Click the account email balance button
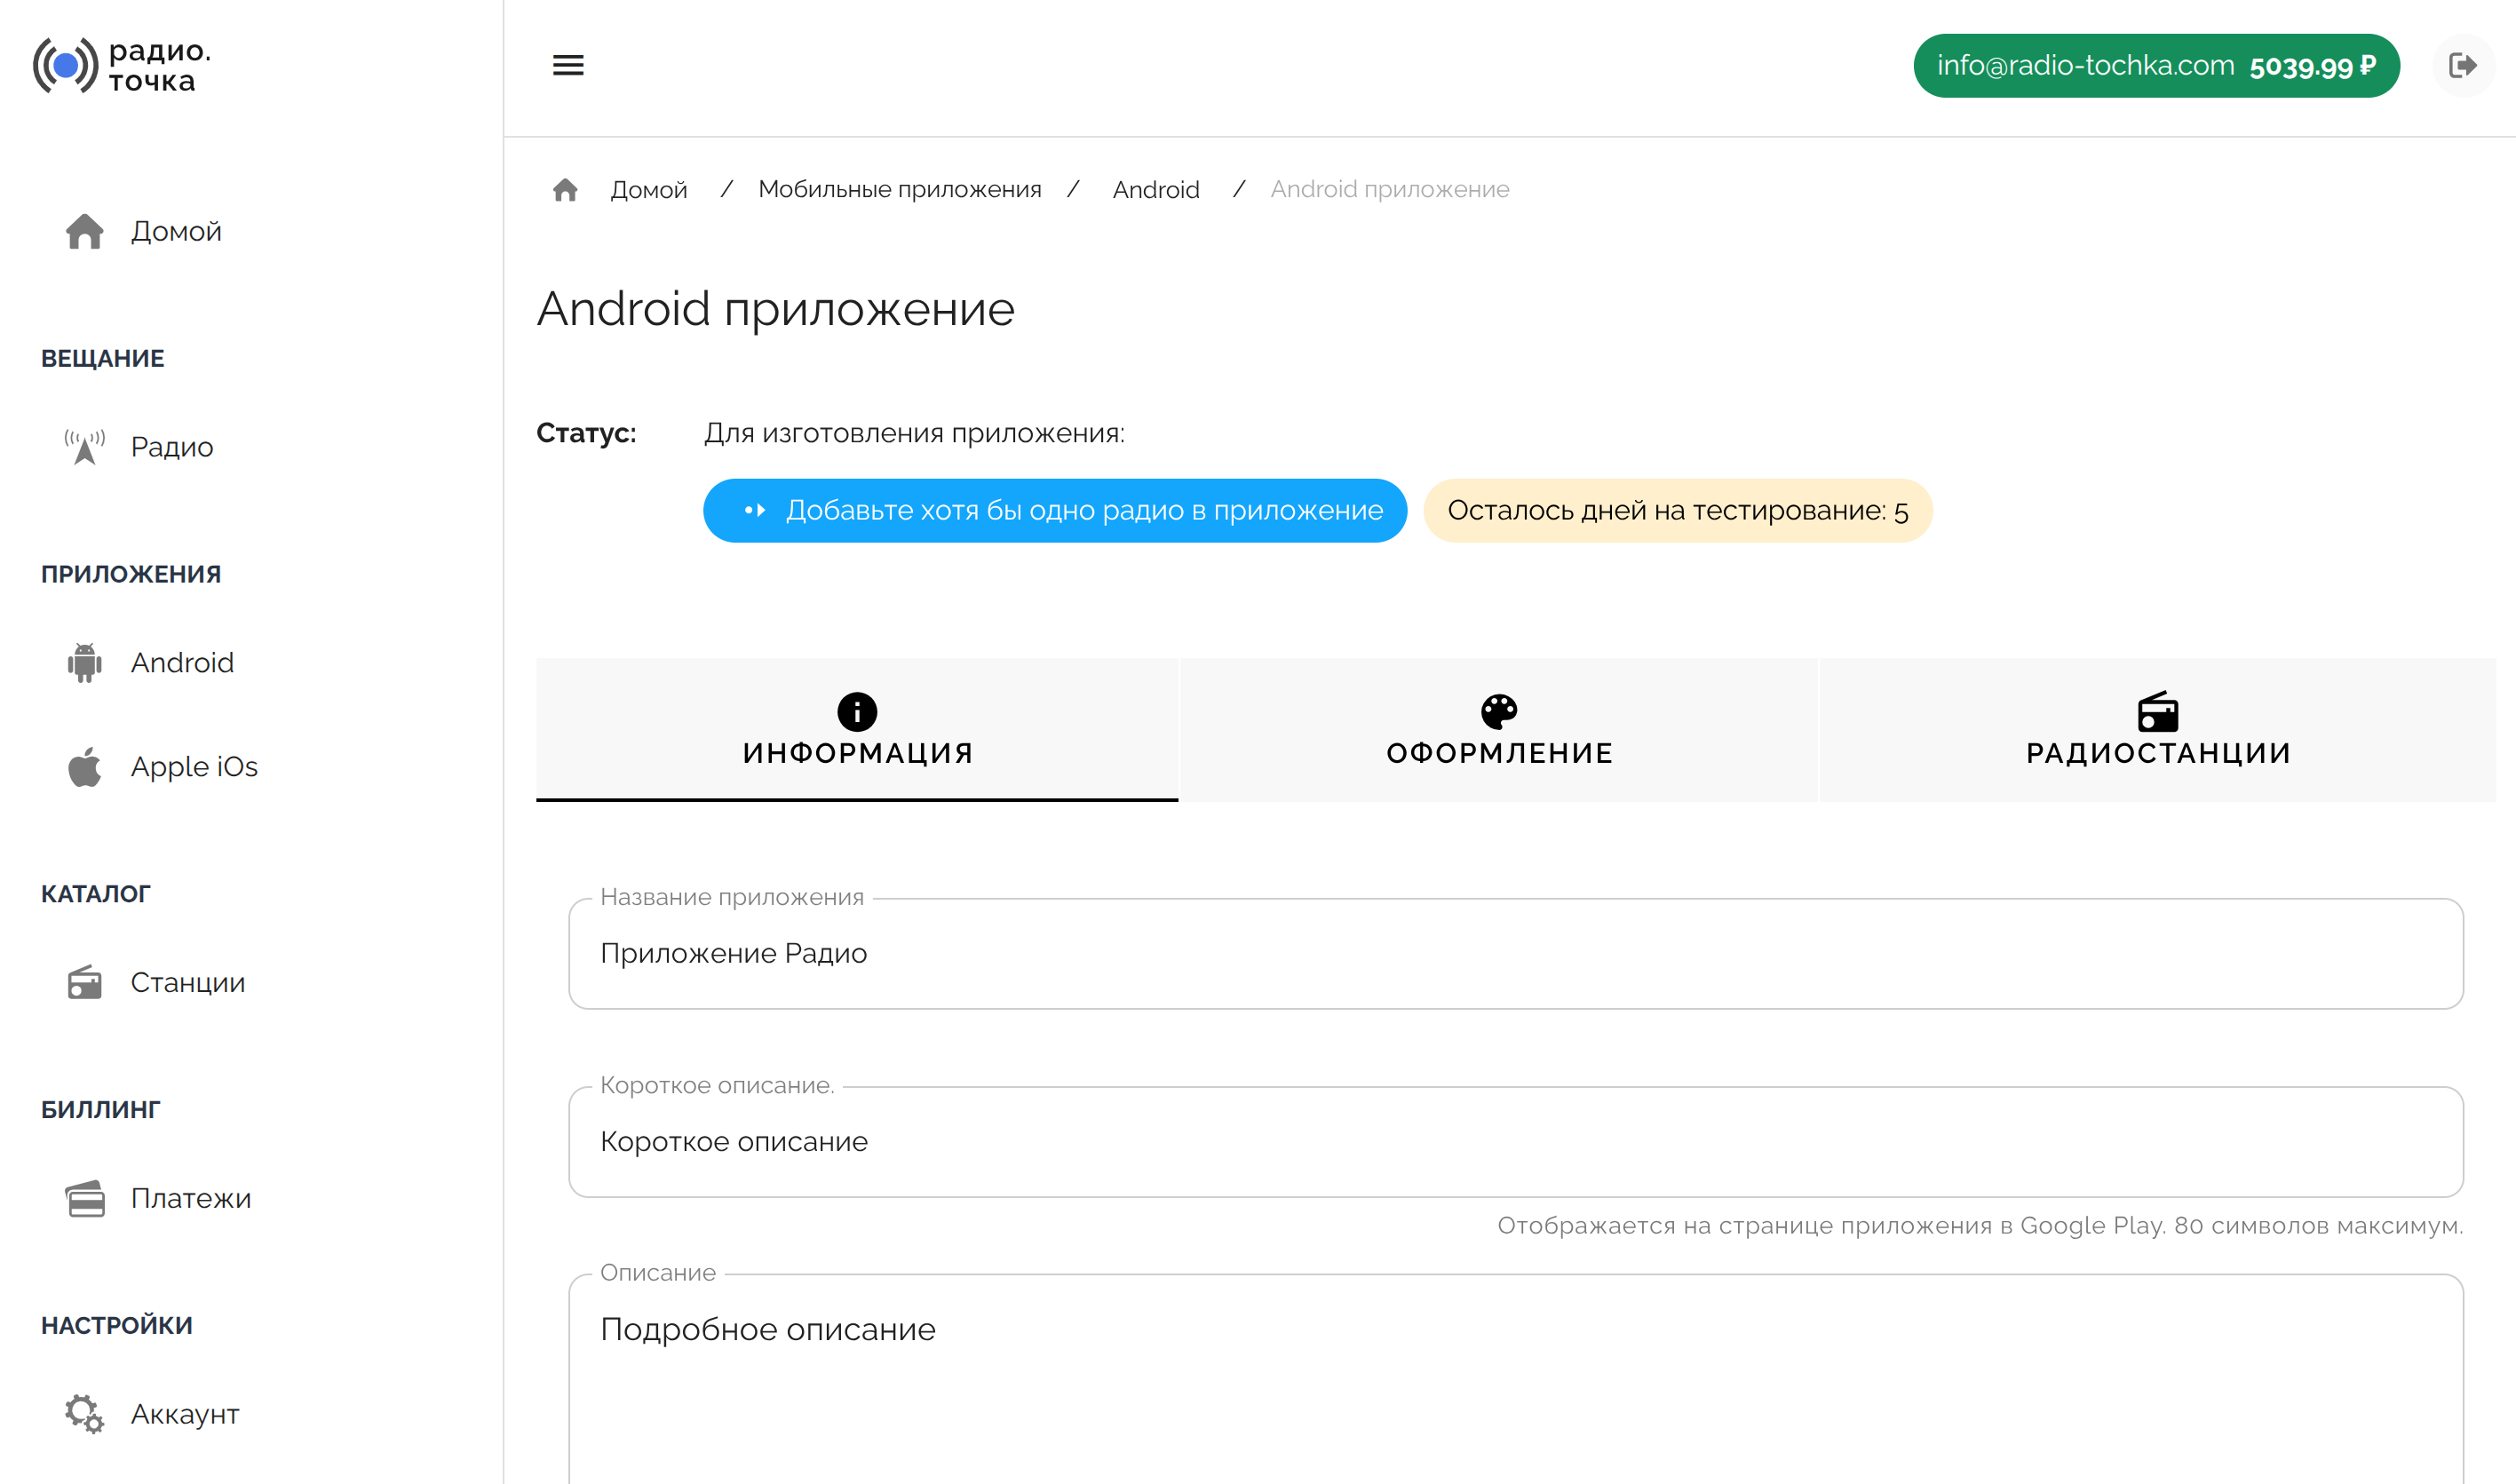This screenshot has height=1484, width=2516. tap(2155, 66)
